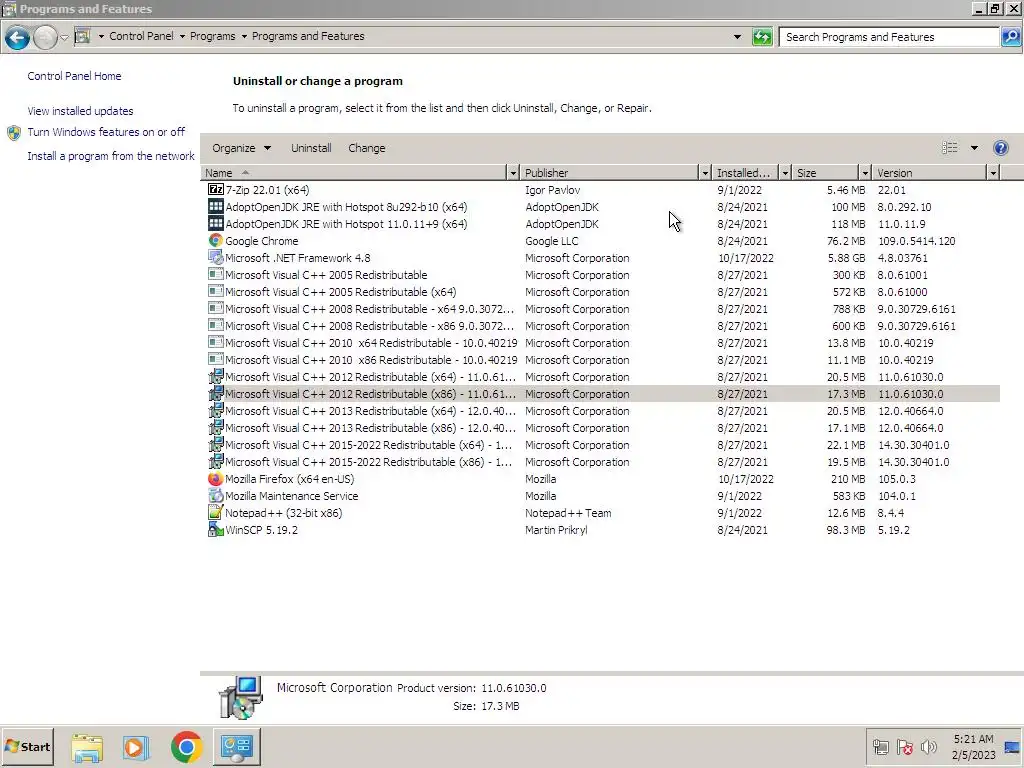Click the AdoptOpenJDK JRE 11.0.11+9 icon

tap(216, 223)
